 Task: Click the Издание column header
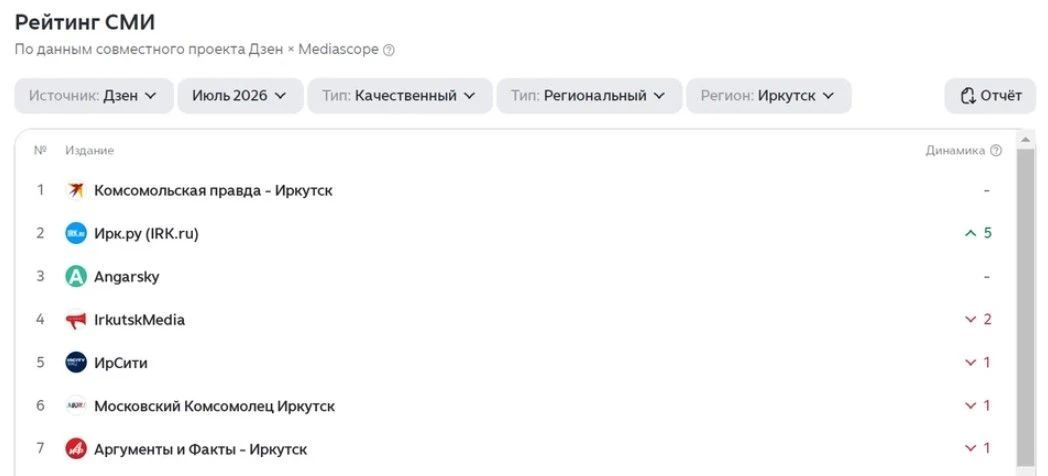click(90, 151)
